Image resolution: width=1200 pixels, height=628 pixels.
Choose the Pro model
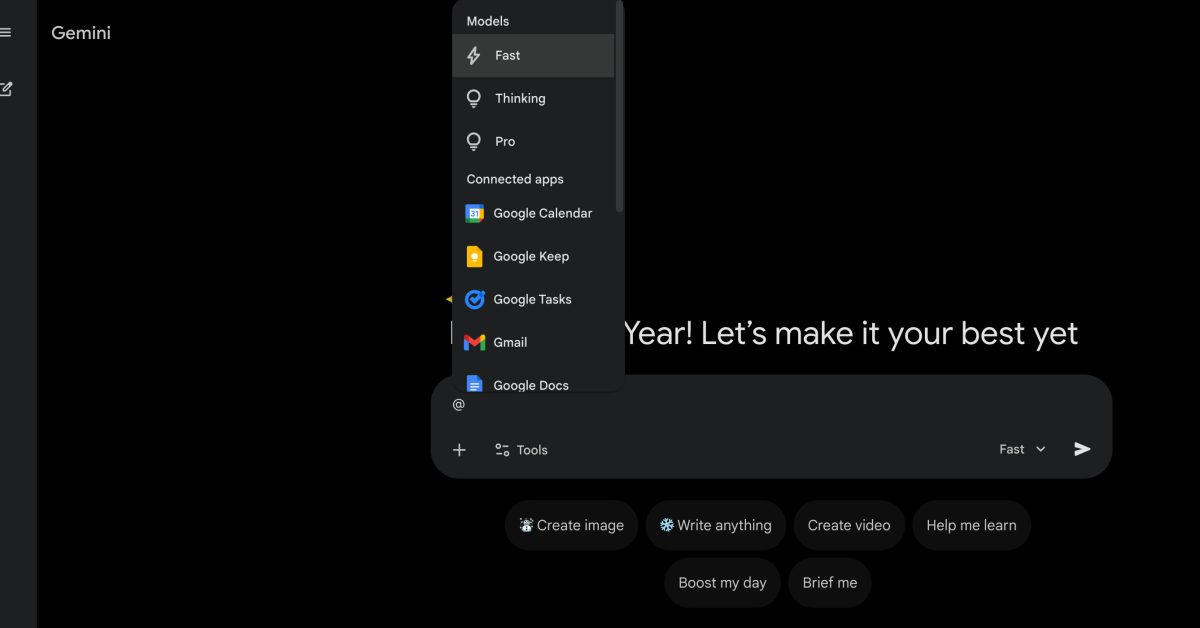(x=504, y=141)
